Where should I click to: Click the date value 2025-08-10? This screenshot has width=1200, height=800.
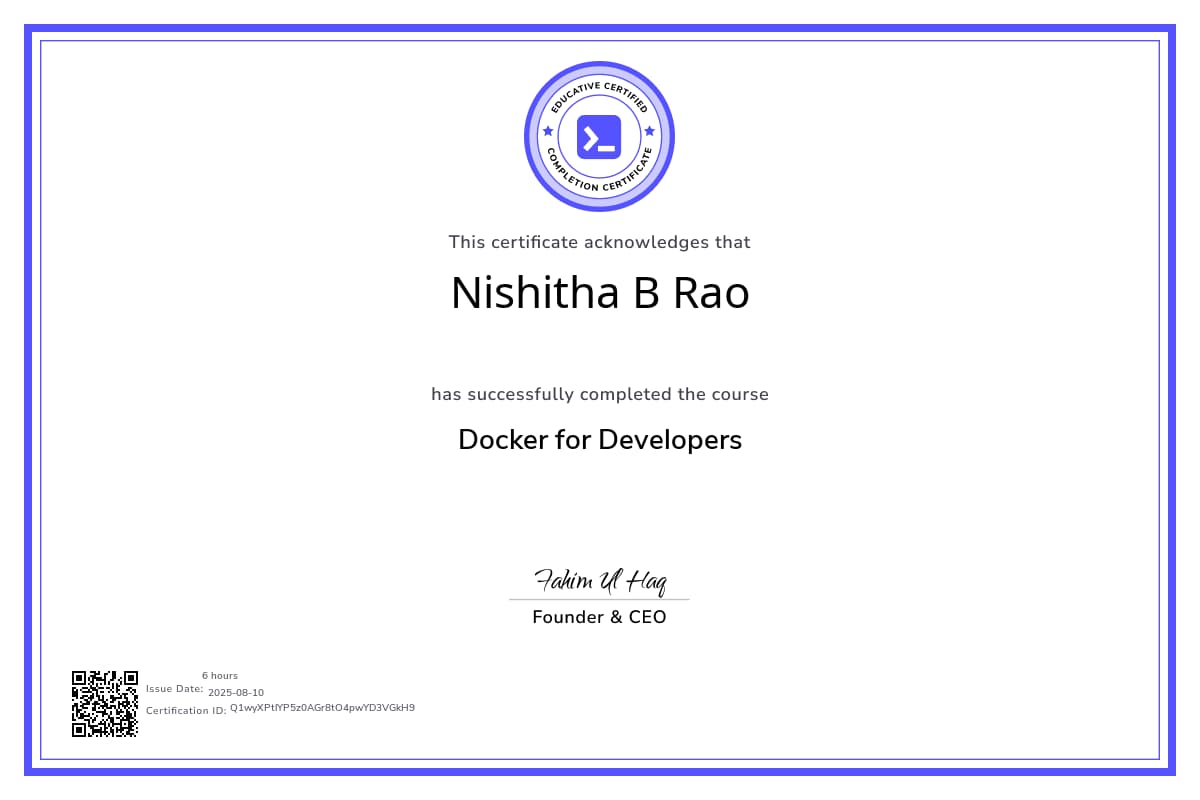[x=236, y=693]
